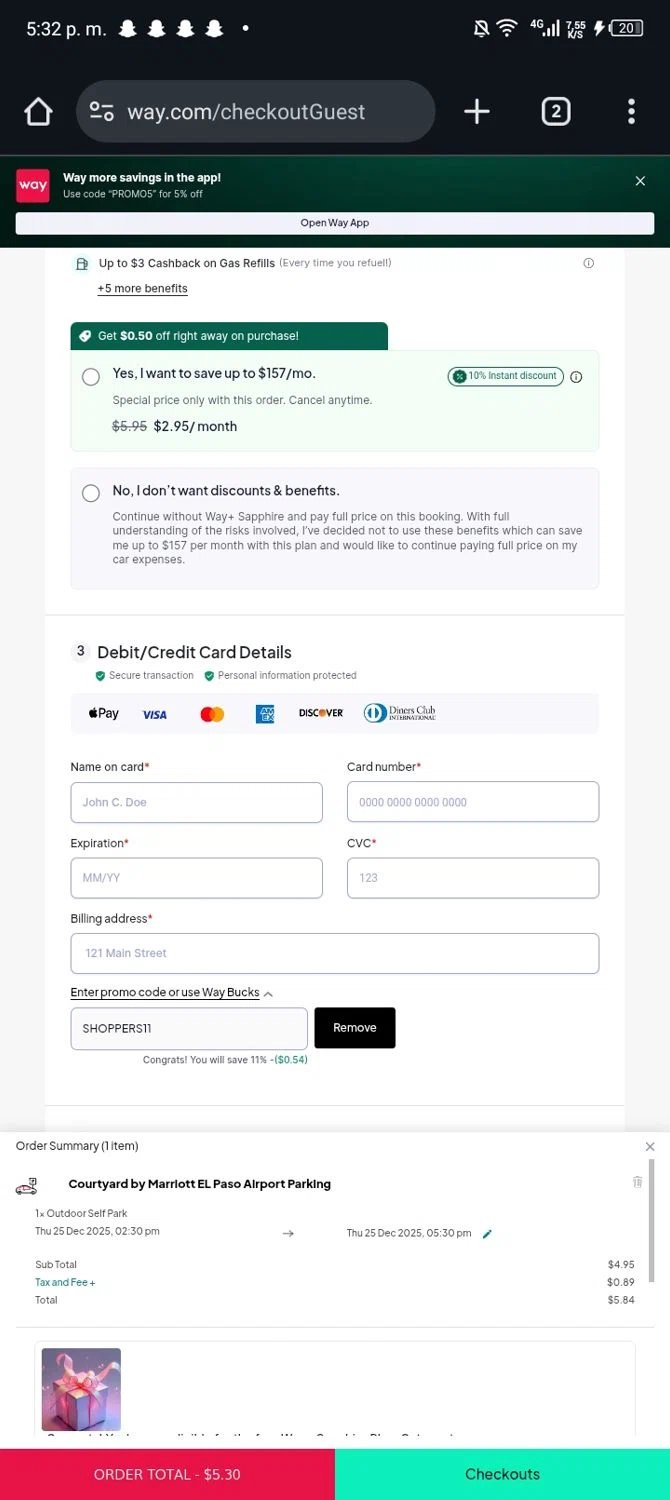Click the info icon next to 10% Instant discount
The image size is (670, 1500).
[x=576, y=377]
